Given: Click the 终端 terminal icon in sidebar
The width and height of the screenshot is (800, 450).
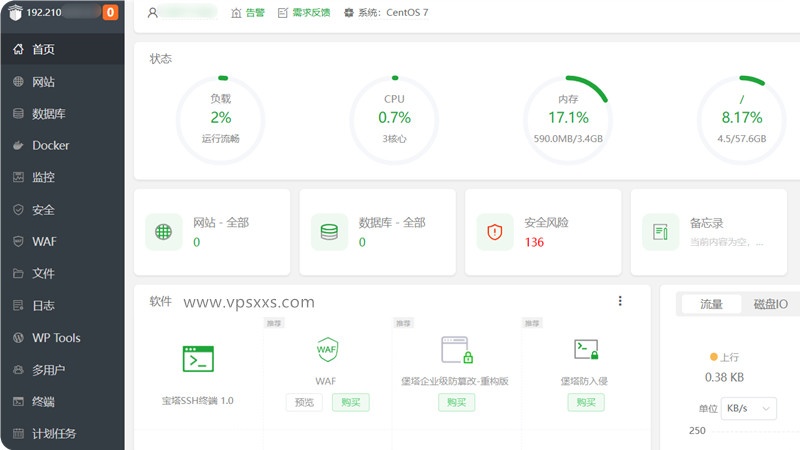Looking at the screenshot, I should pyautogui.click(x=18, y=402).
